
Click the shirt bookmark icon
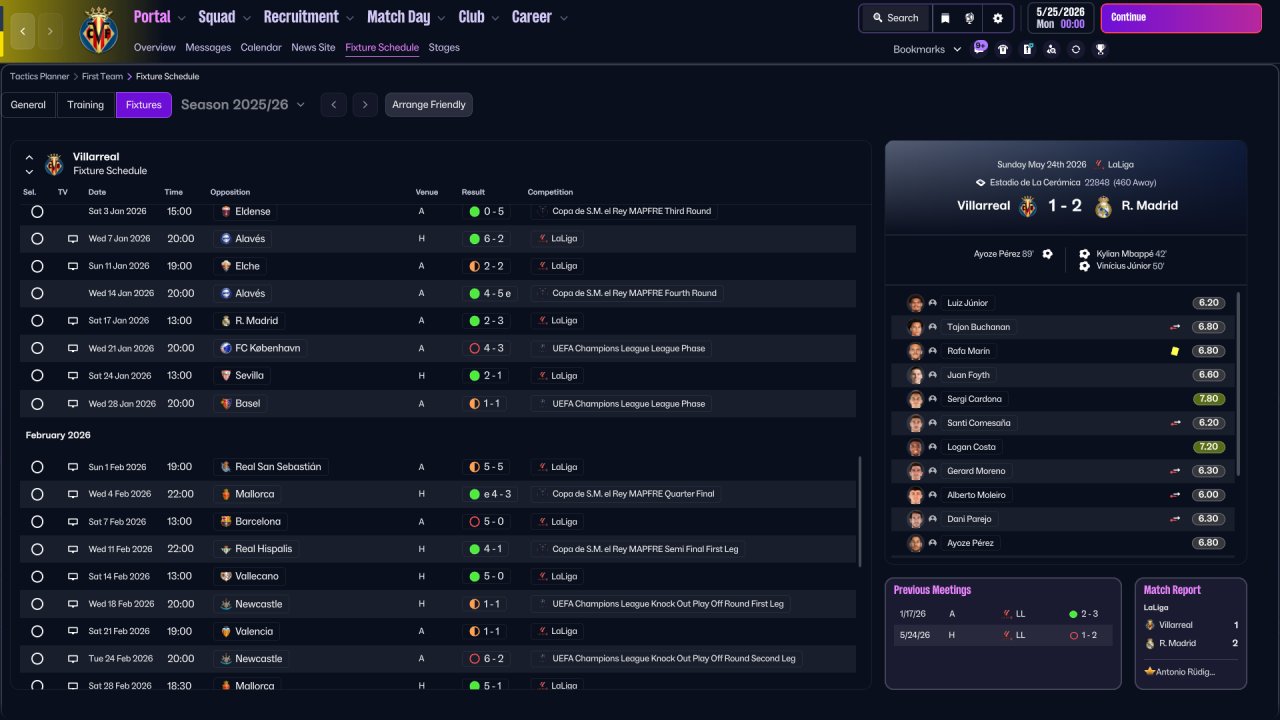point(1003,49)
